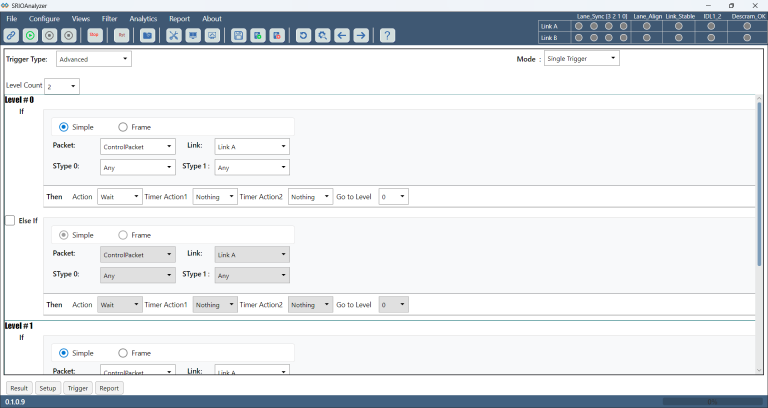
Task: Click the Rst reset toolbar button
Action: [121, 35]
